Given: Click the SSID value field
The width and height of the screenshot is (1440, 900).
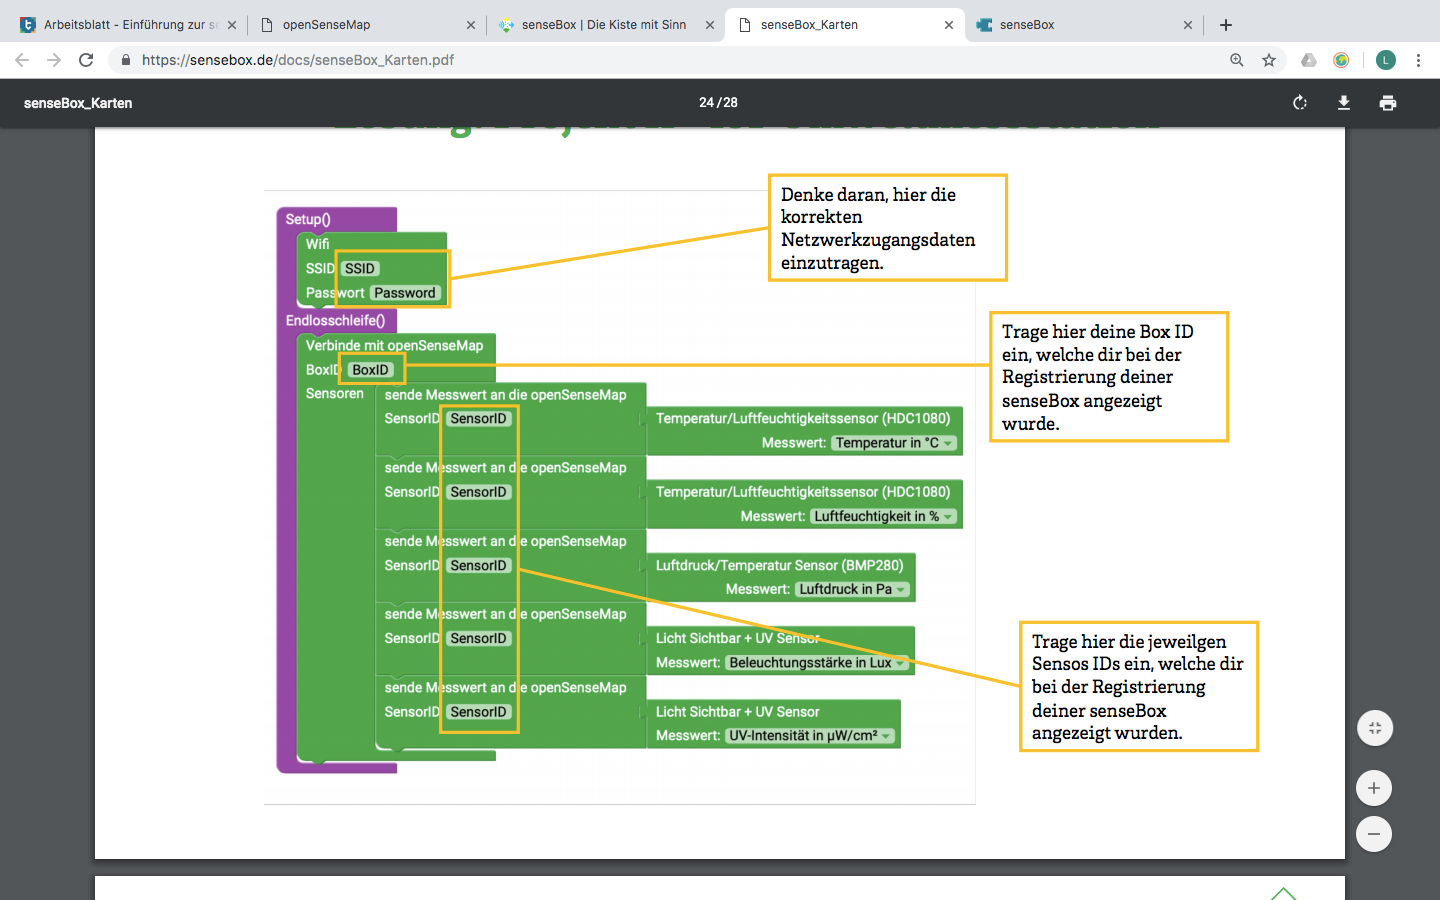Looking at the screenshot, I should coord(360,268).
